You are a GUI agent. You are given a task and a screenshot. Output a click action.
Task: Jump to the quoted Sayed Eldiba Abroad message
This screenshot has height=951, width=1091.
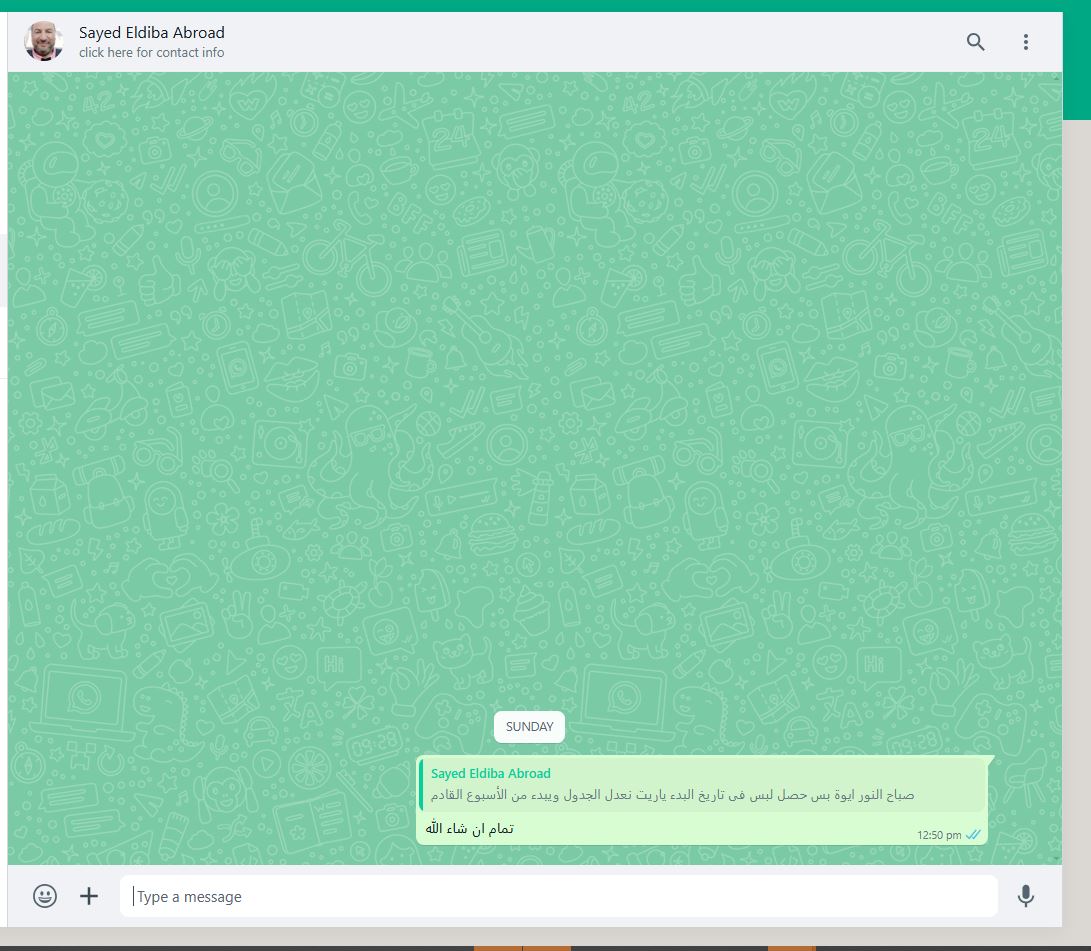coord(703,785)
